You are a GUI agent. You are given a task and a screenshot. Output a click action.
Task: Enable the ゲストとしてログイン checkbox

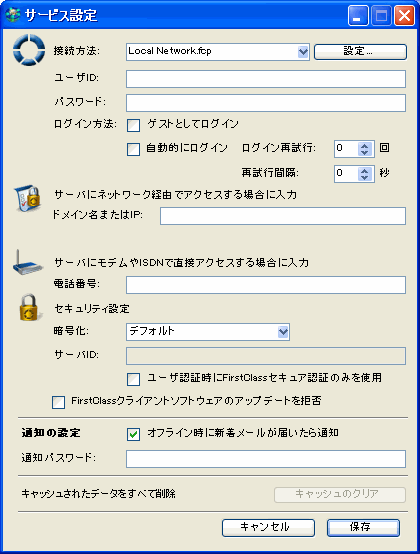pyautogui.click(x=134, y=125)
